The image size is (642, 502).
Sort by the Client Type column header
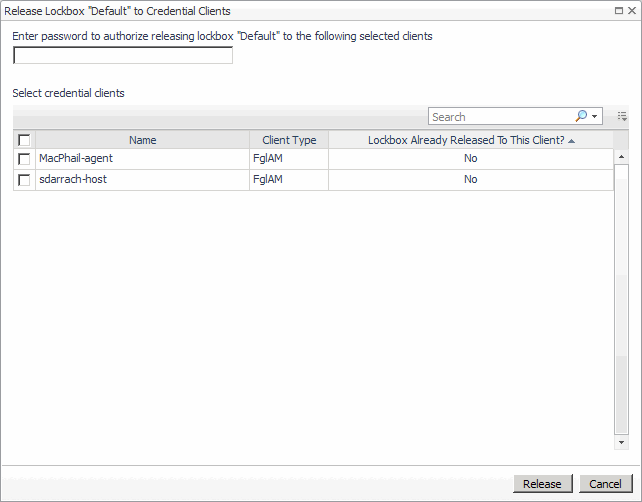[289, 141]
